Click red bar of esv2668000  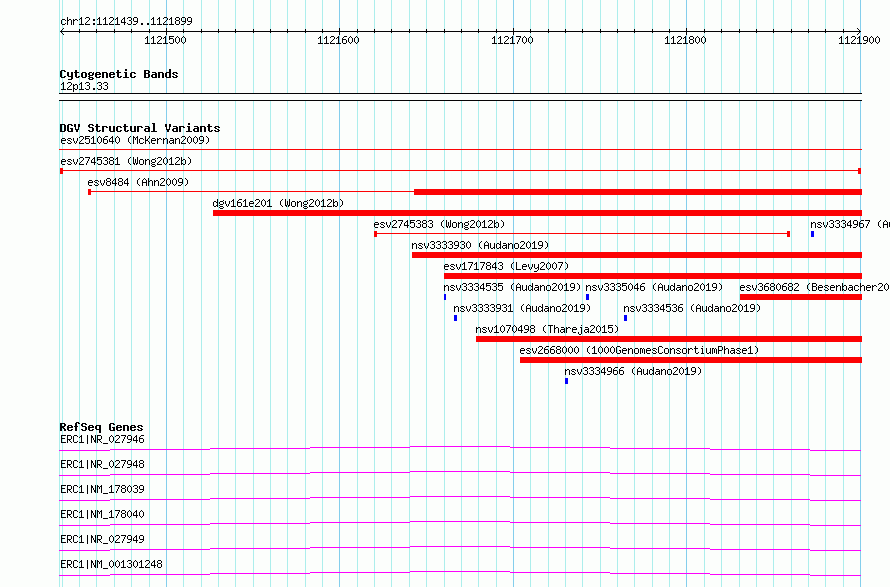click(x=691, y=360)
